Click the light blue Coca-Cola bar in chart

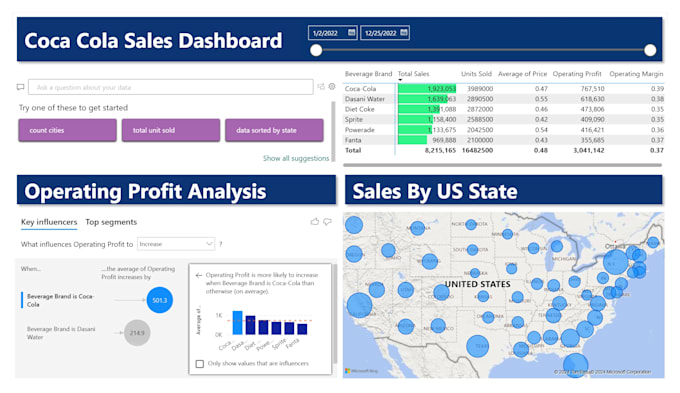(x=237, y=322)
